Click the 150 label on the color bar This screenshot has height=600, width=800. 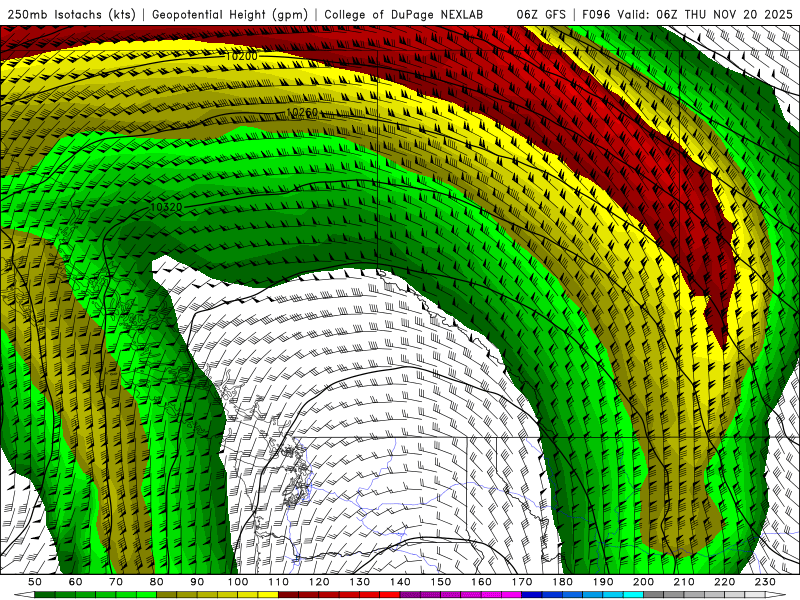pyautogui.click(x=441, y=582)
